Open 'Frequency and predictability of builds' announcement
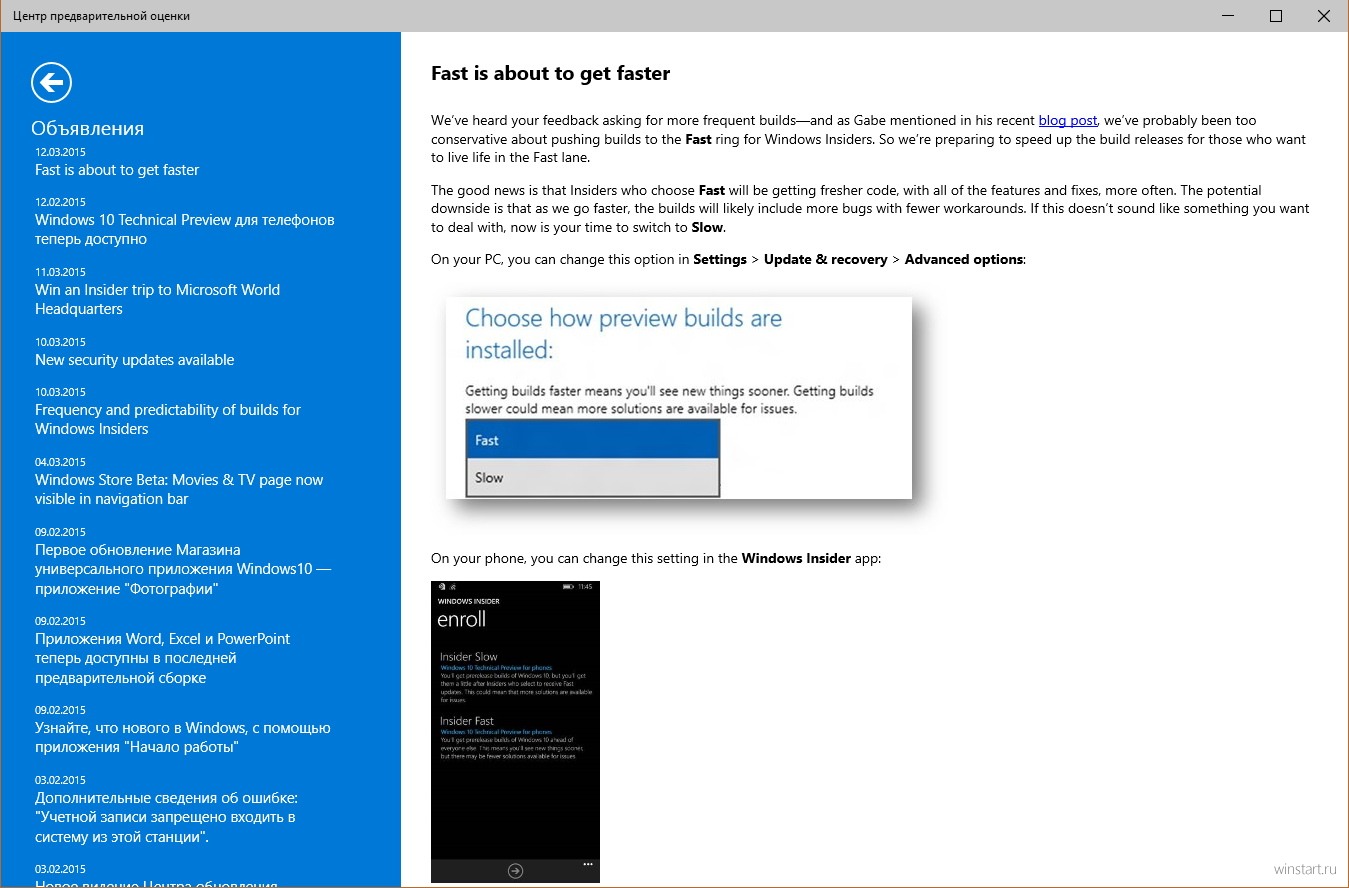 click(168, 419)
